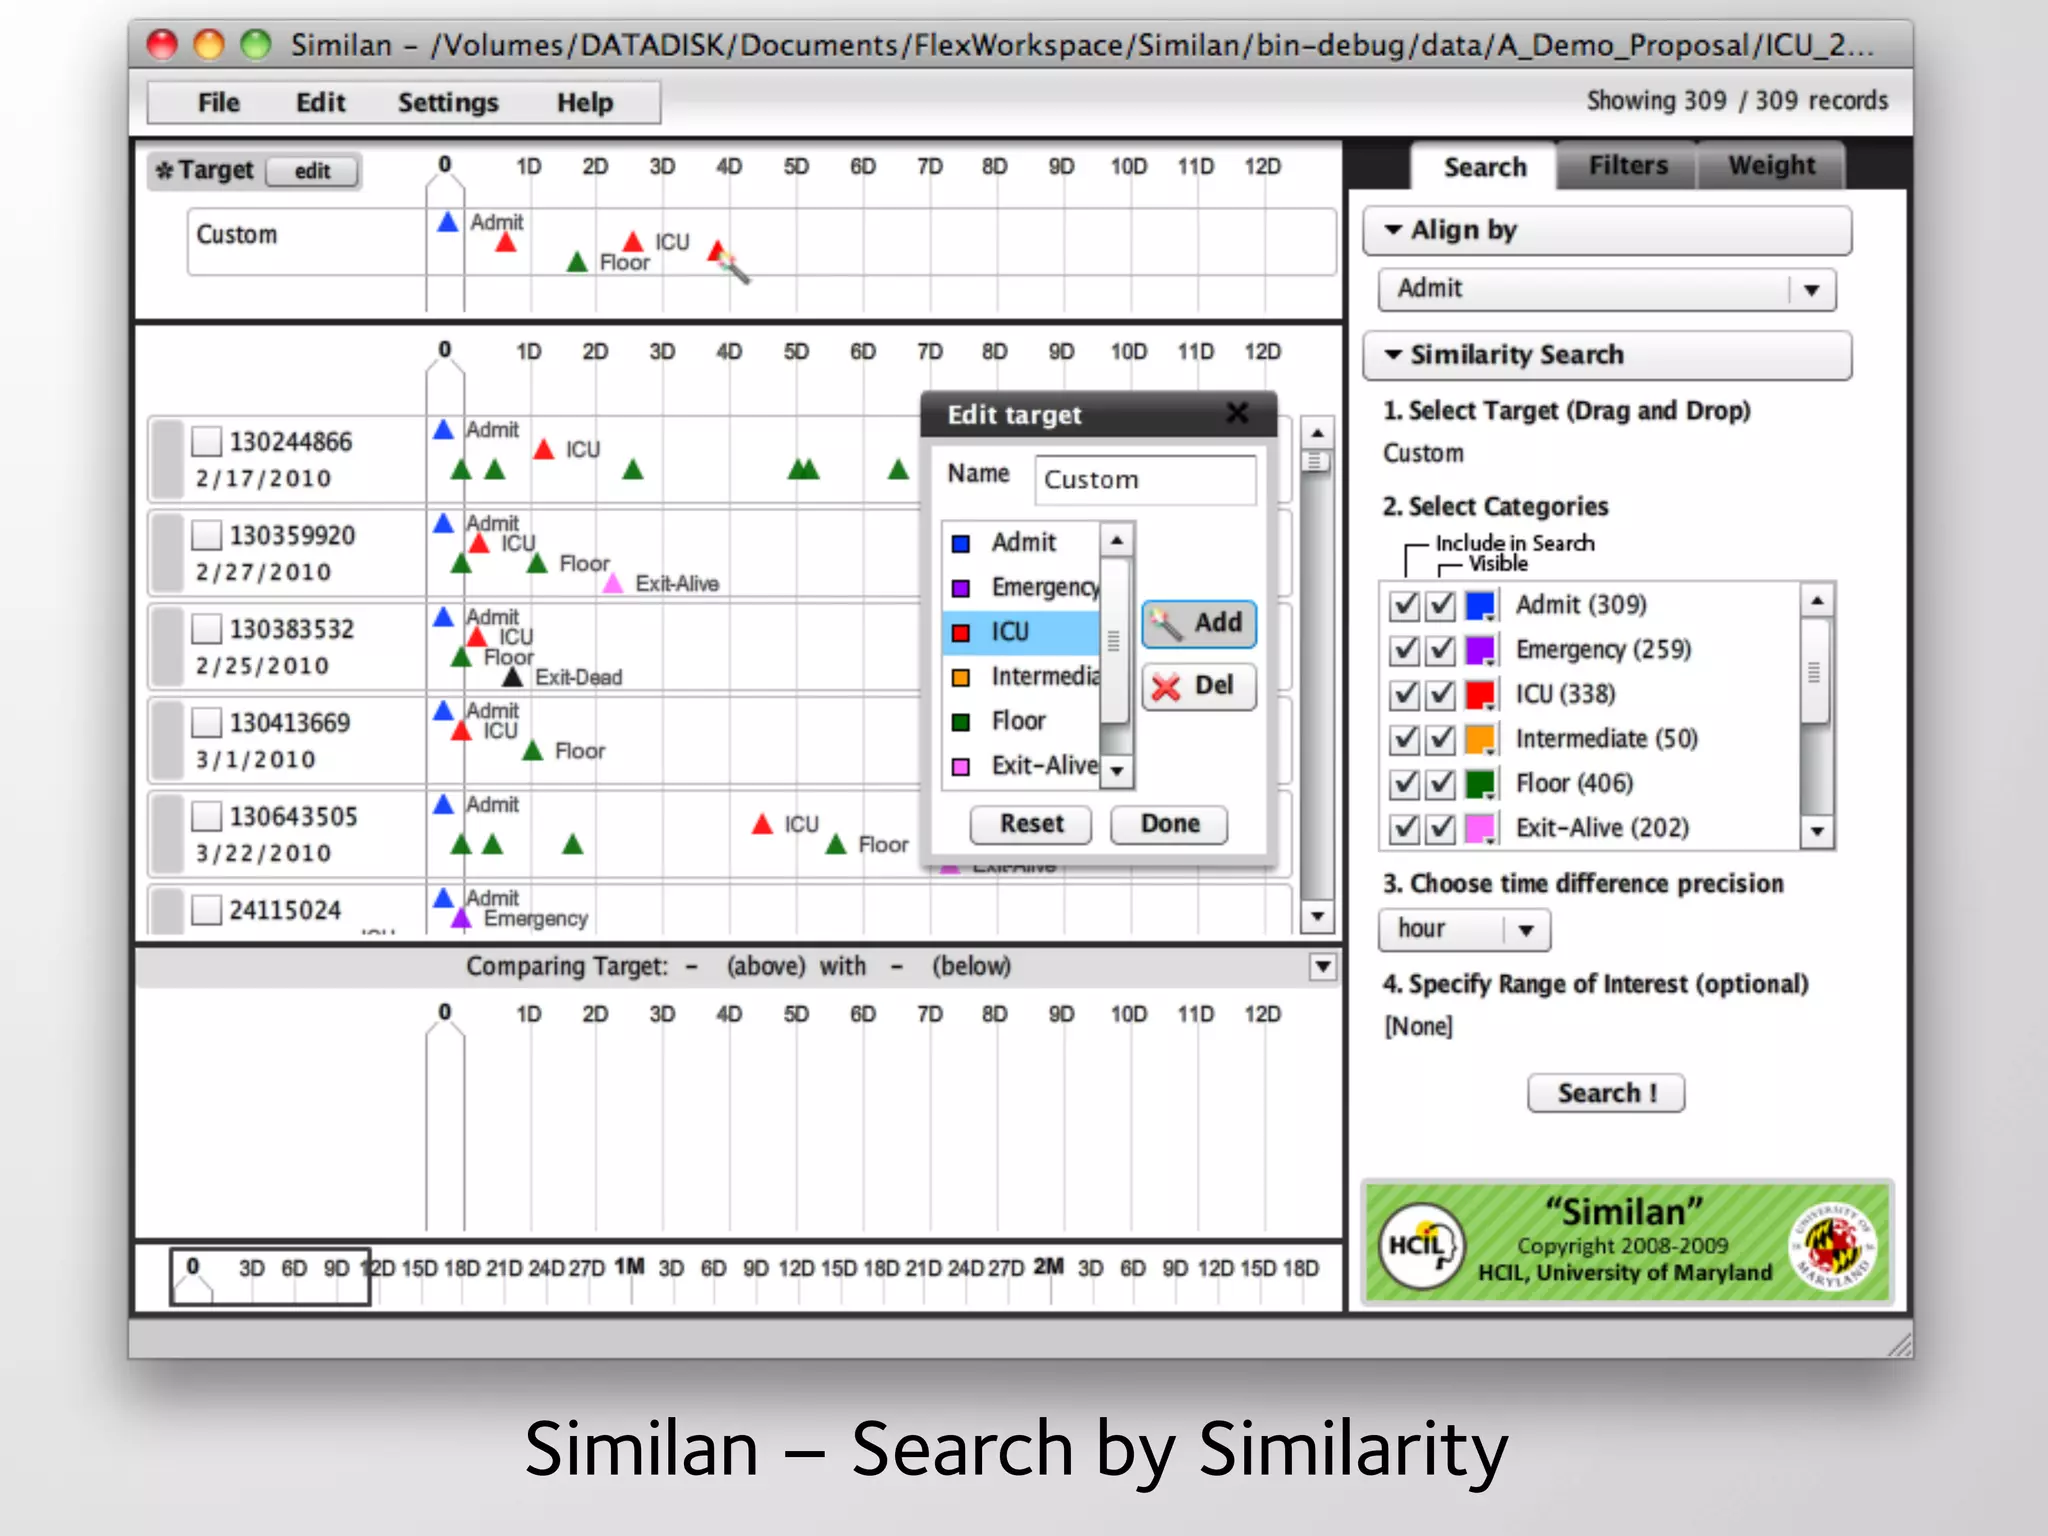Switch to the Weight tab
The width and height of the screenshot is (2048, 1536).
1771,166
